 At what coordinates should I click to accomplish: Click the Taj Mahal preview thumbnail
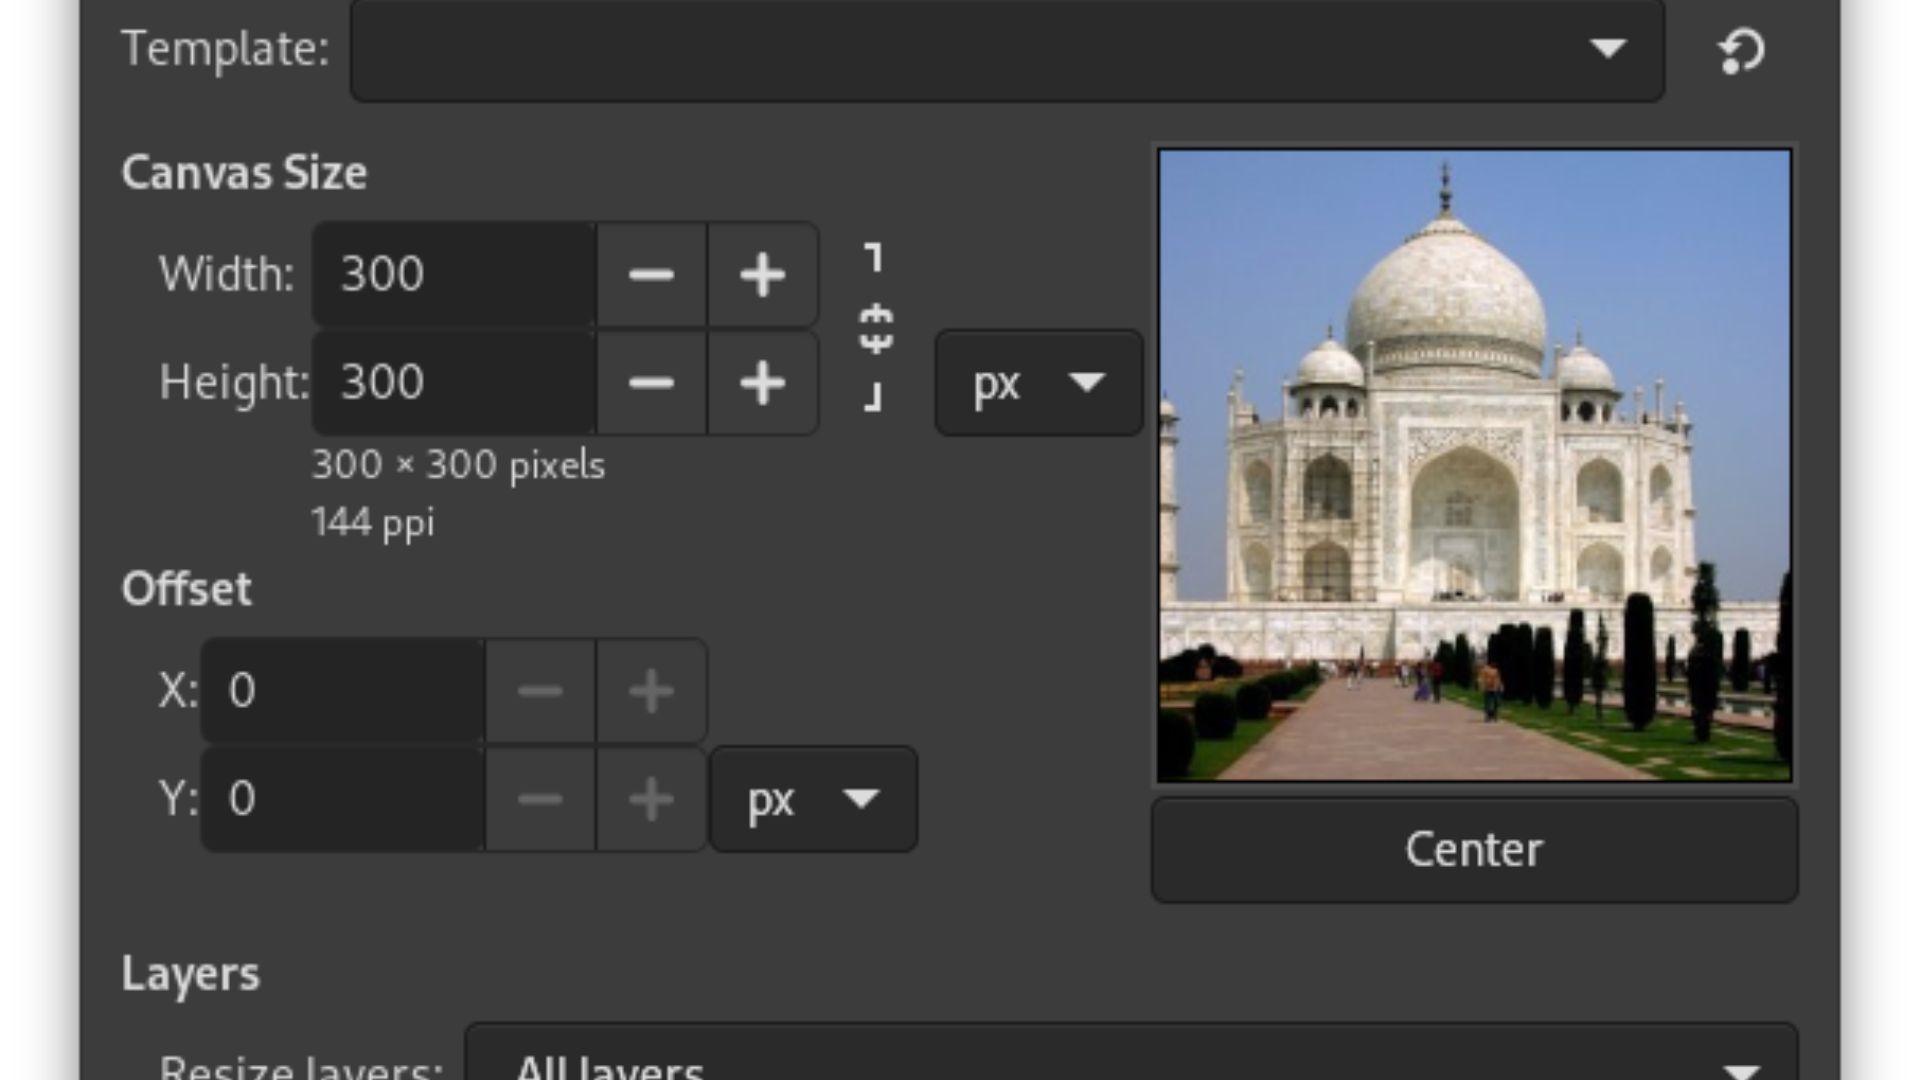point(1475,465)
